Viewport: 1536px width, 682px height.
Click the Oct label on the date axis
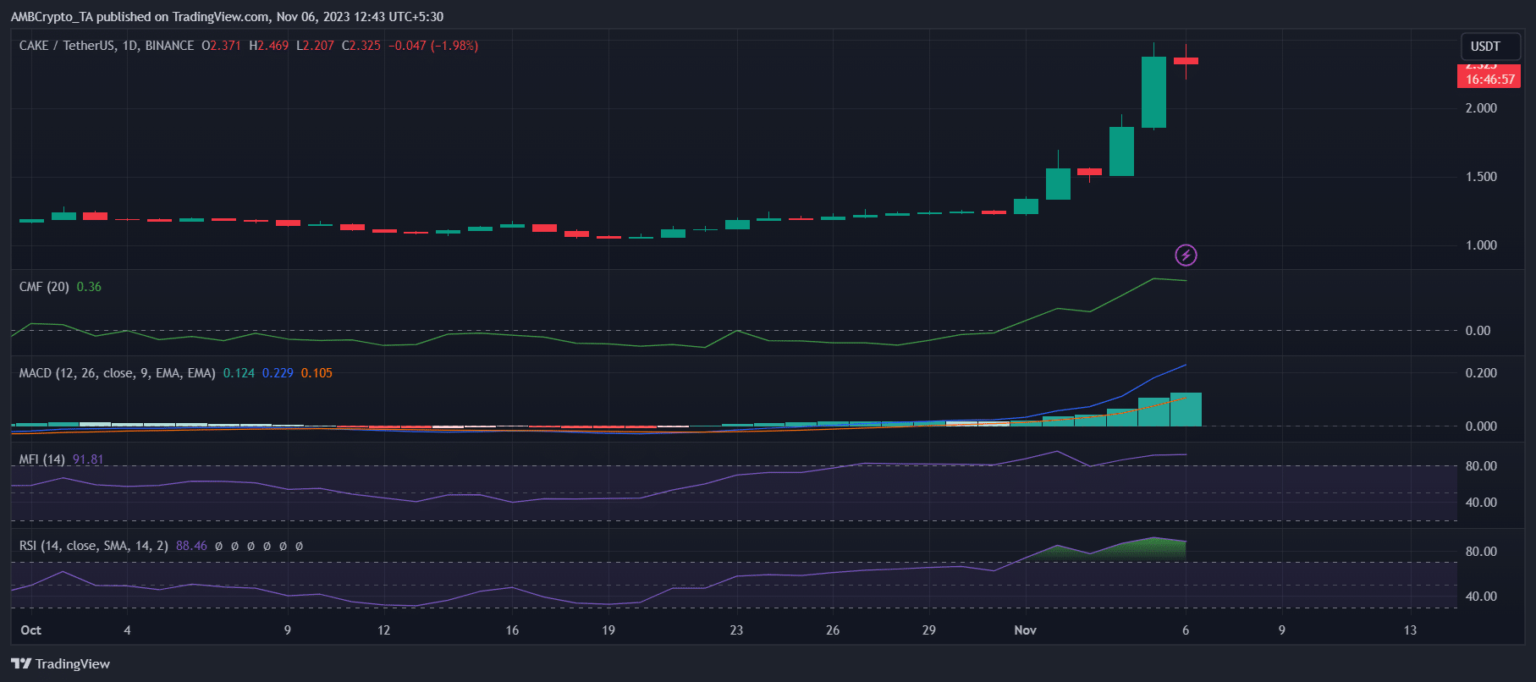[31, 631]
